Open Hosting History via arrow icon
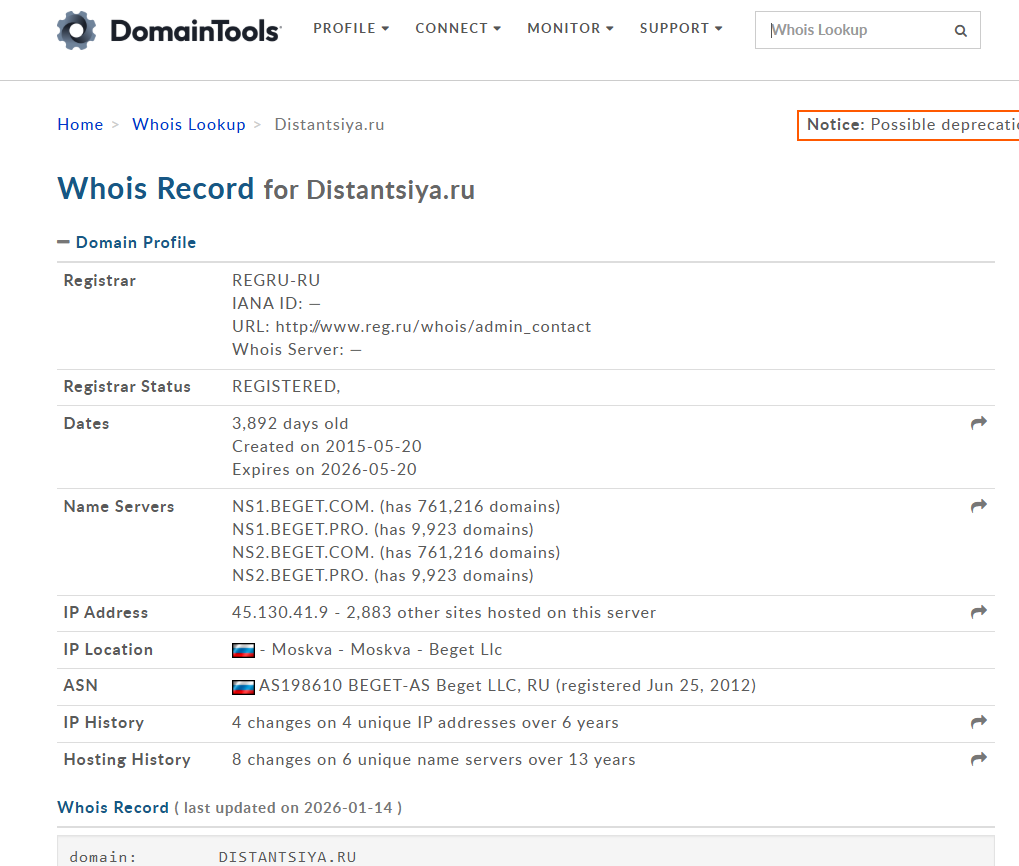The height and width of the screenshot is (866, 1019). point(978,759)
